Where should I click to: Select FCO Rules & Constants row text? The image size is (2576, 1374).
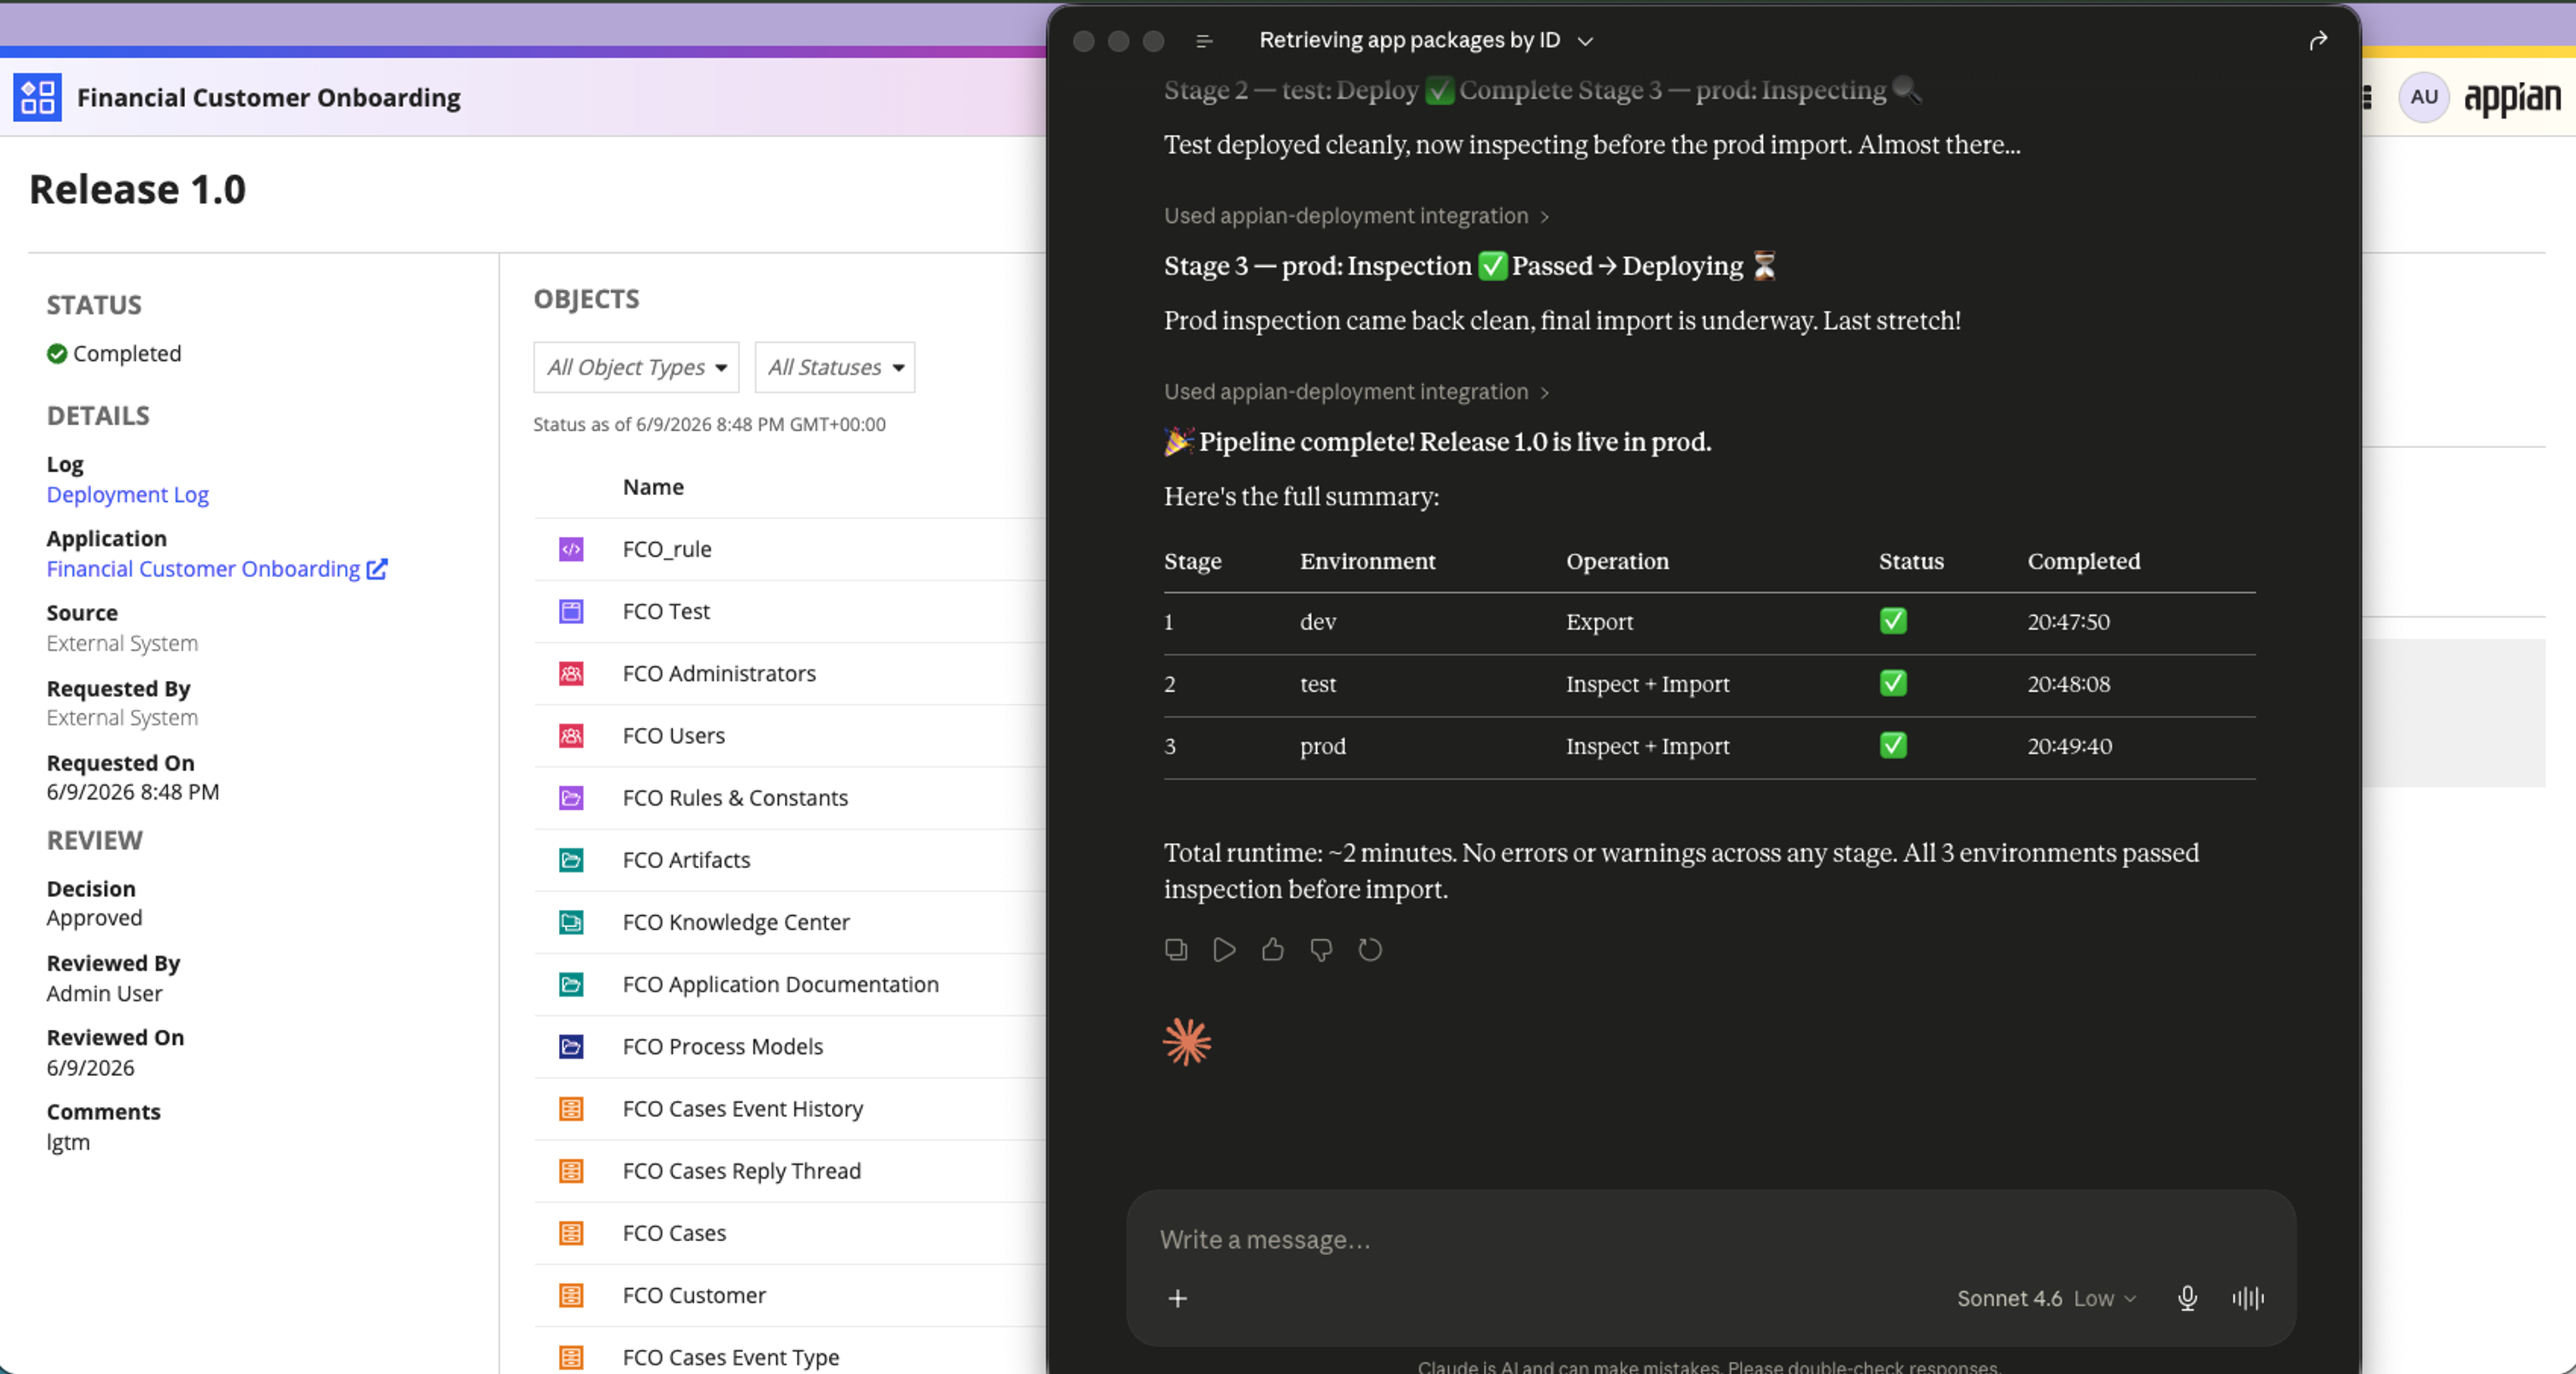(735, 798)
